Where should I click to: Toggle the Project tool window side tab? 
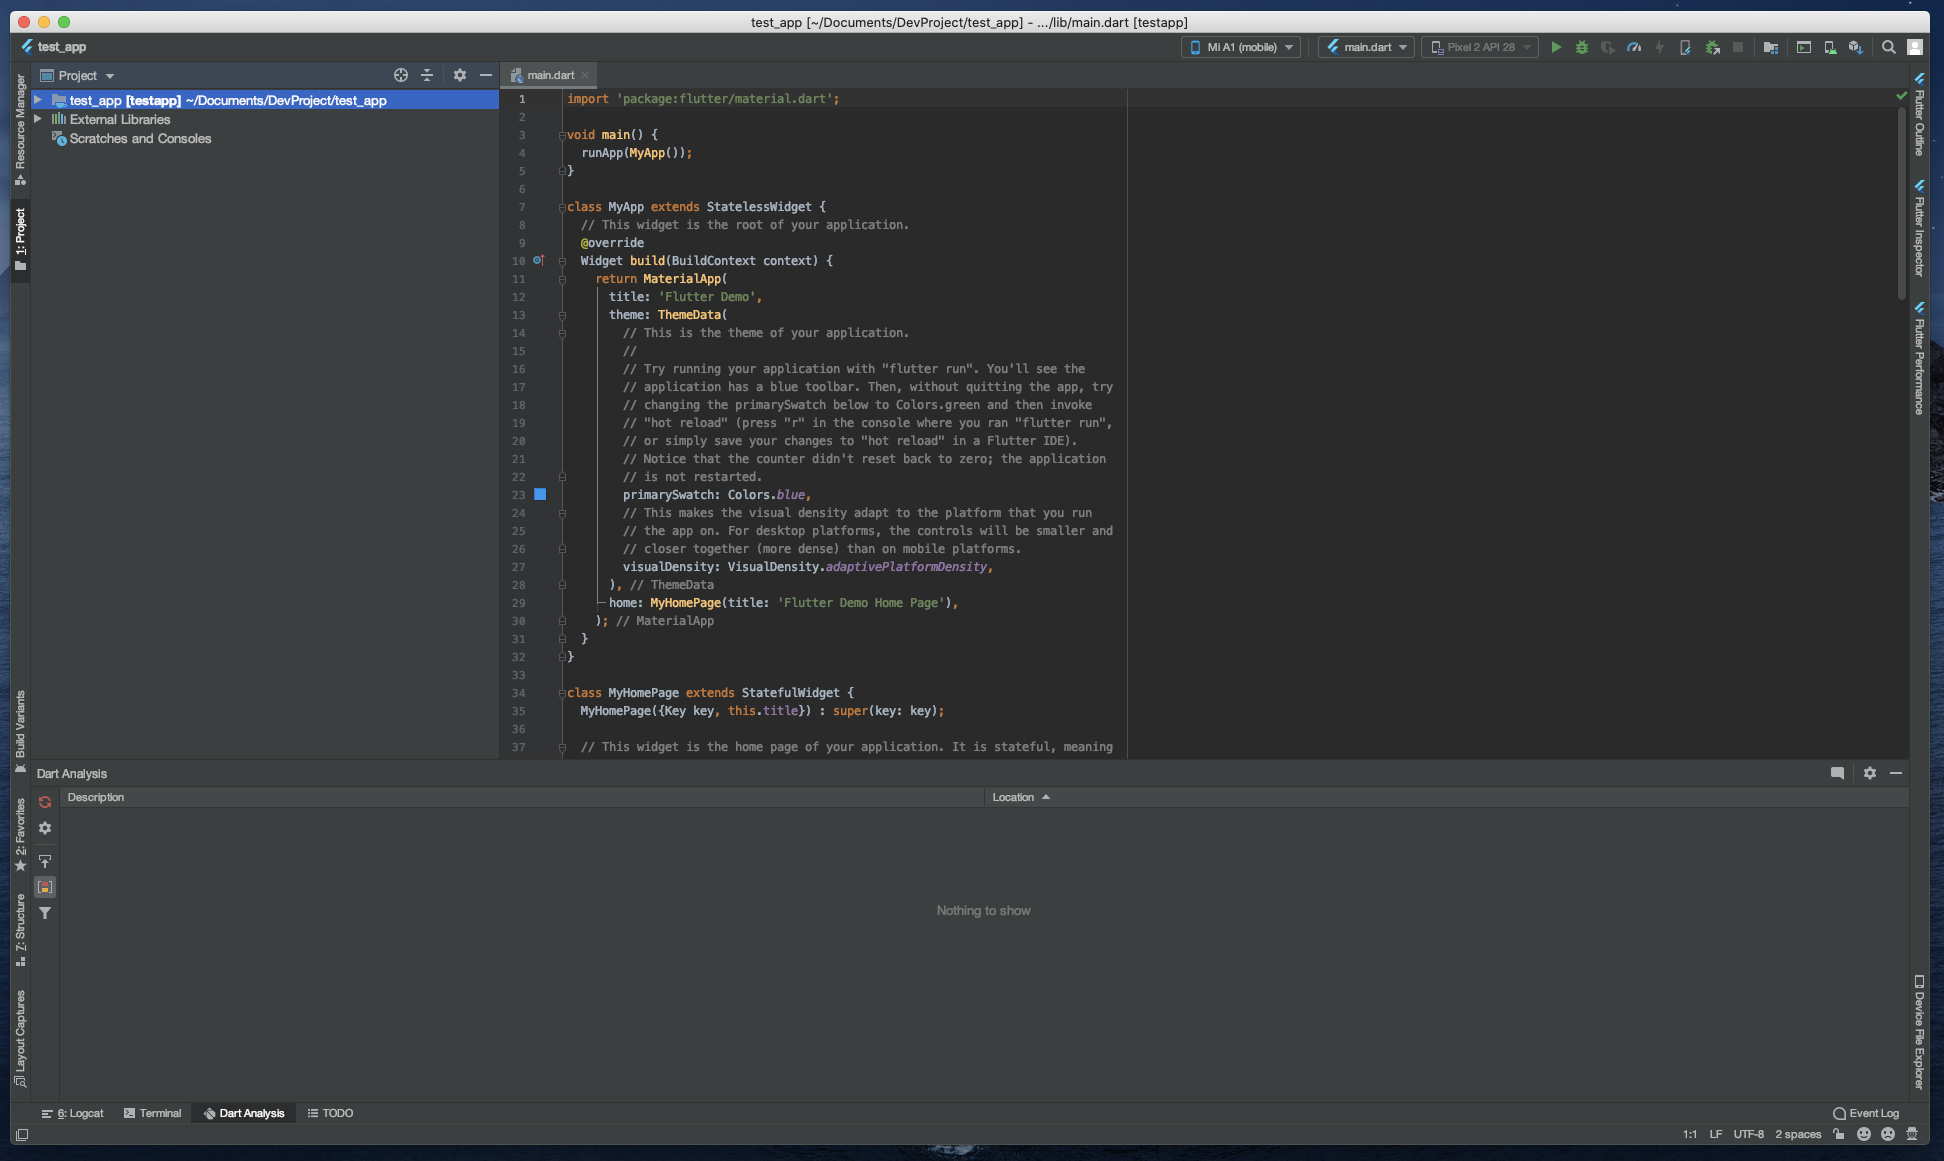[20, 238]
